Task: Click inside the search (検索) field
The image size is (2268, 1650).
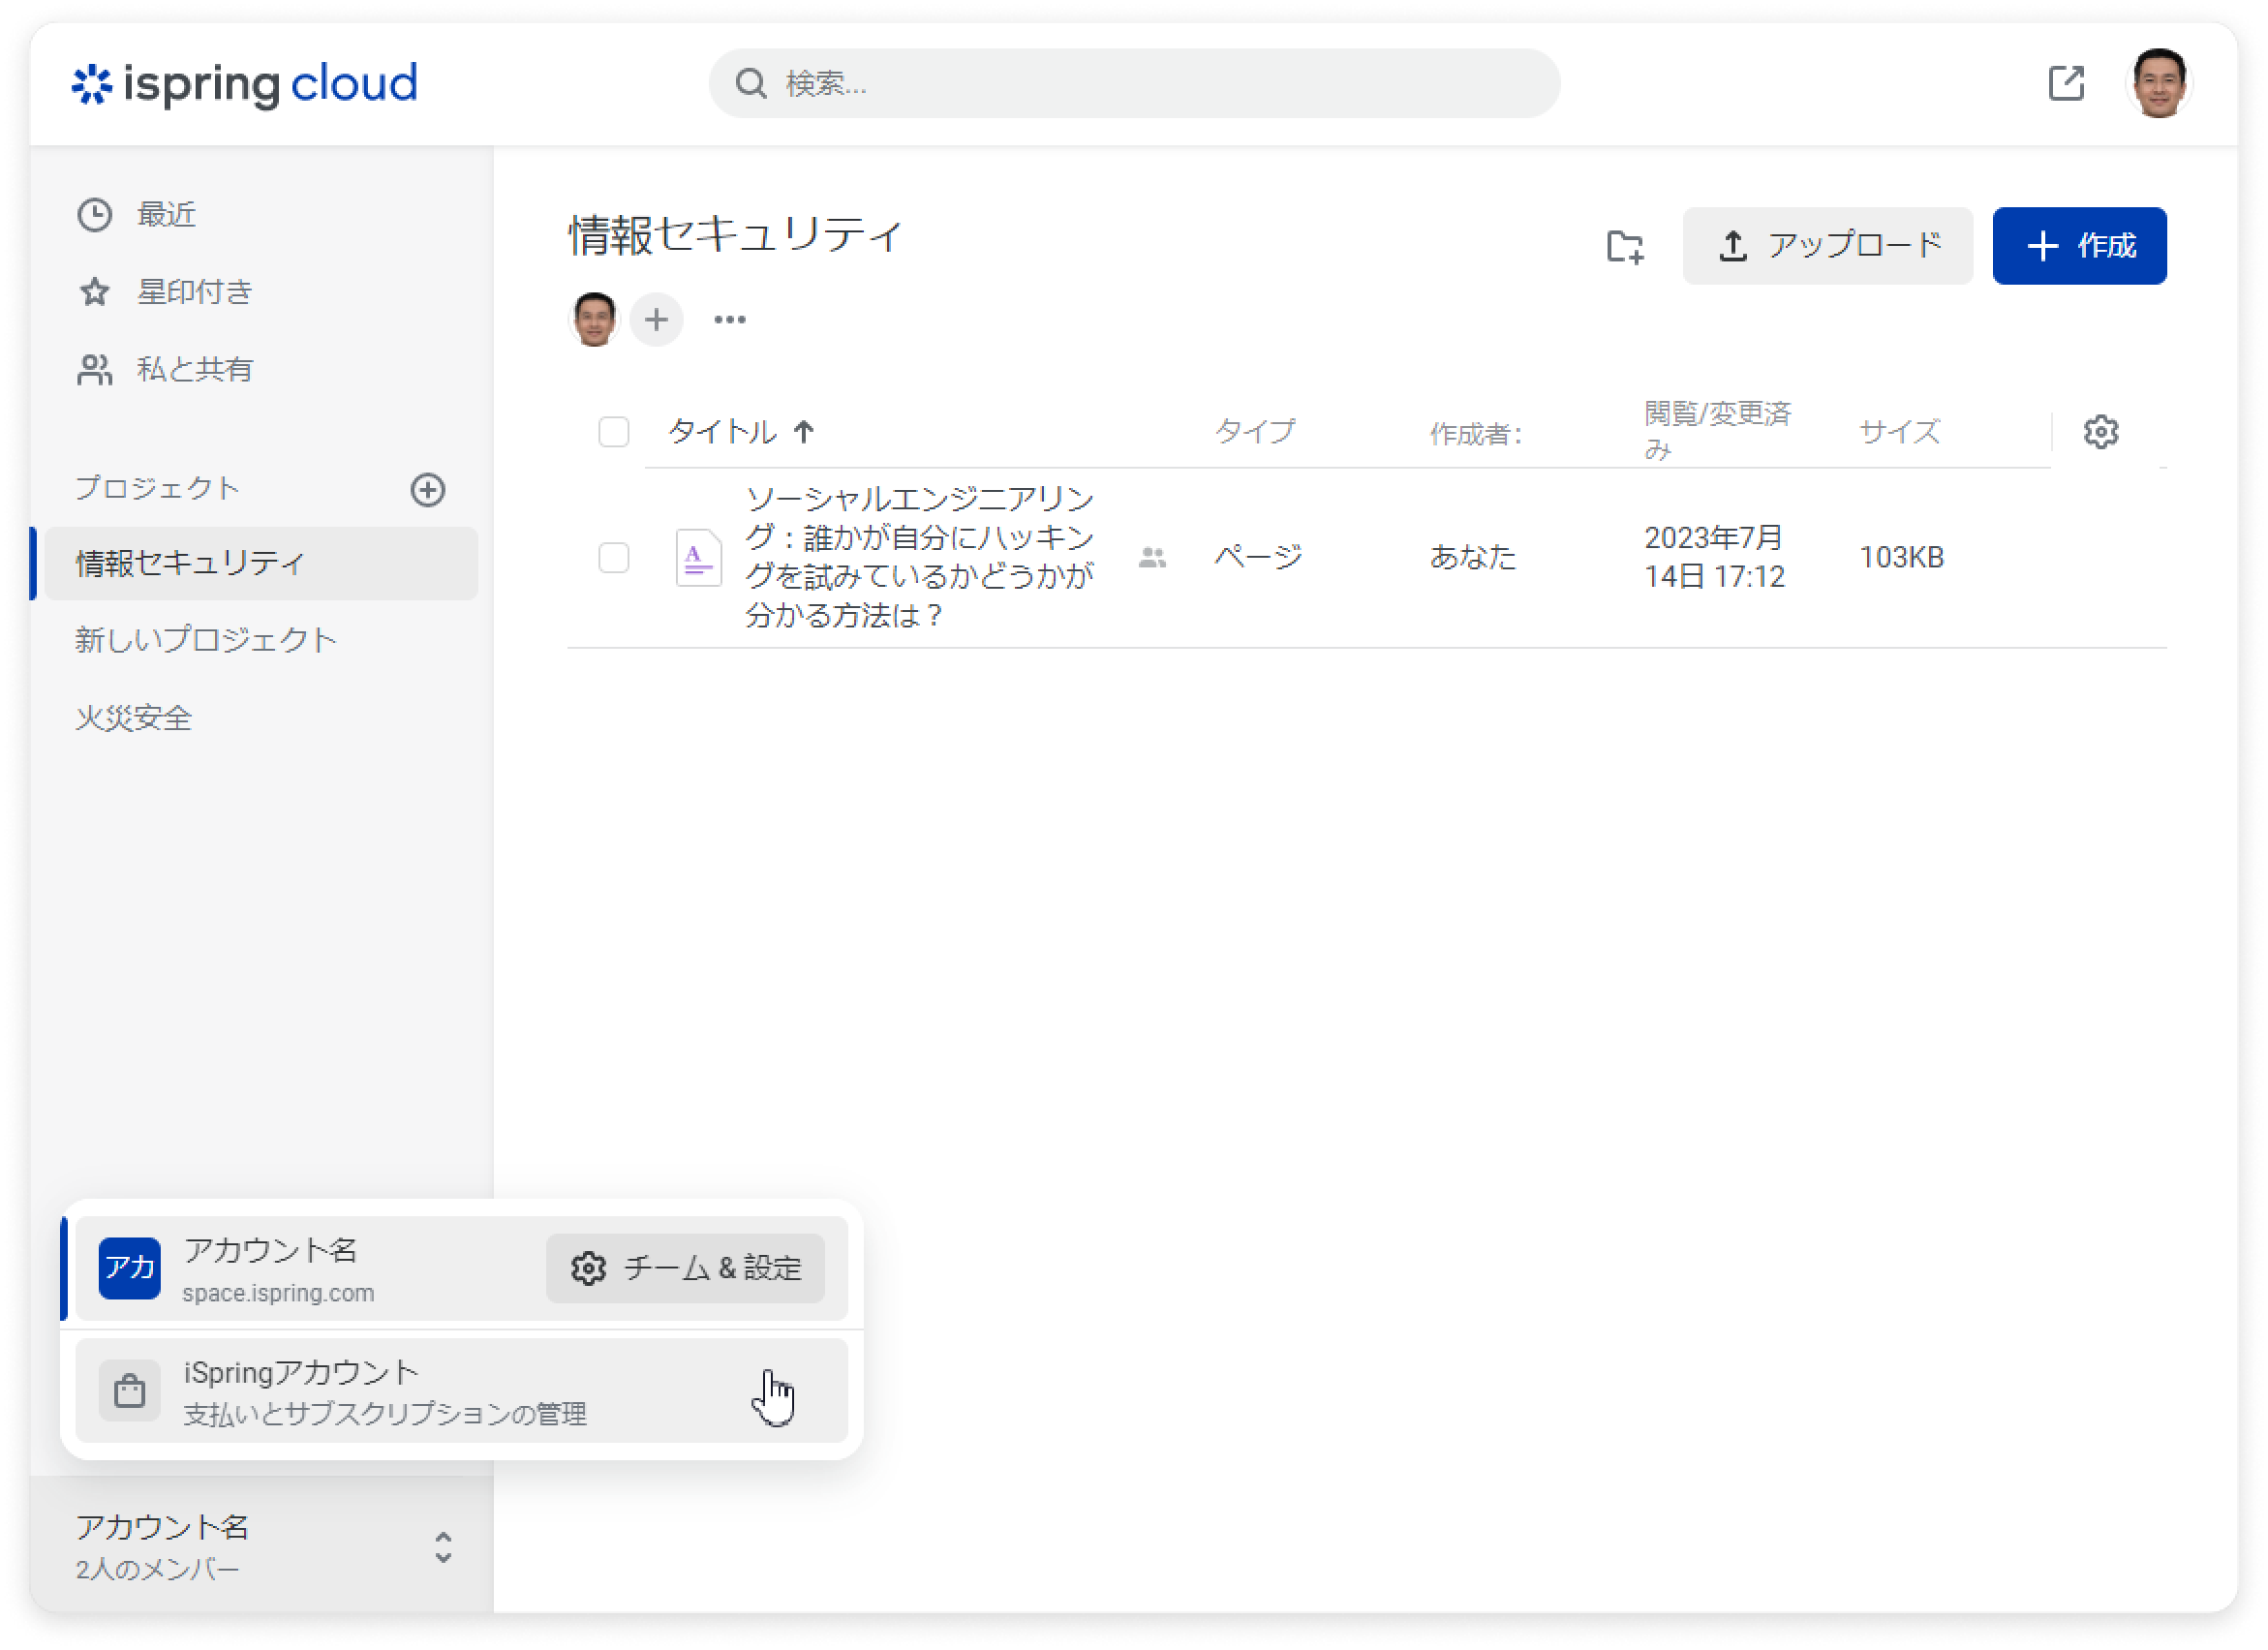Action: coord(1130,84)
